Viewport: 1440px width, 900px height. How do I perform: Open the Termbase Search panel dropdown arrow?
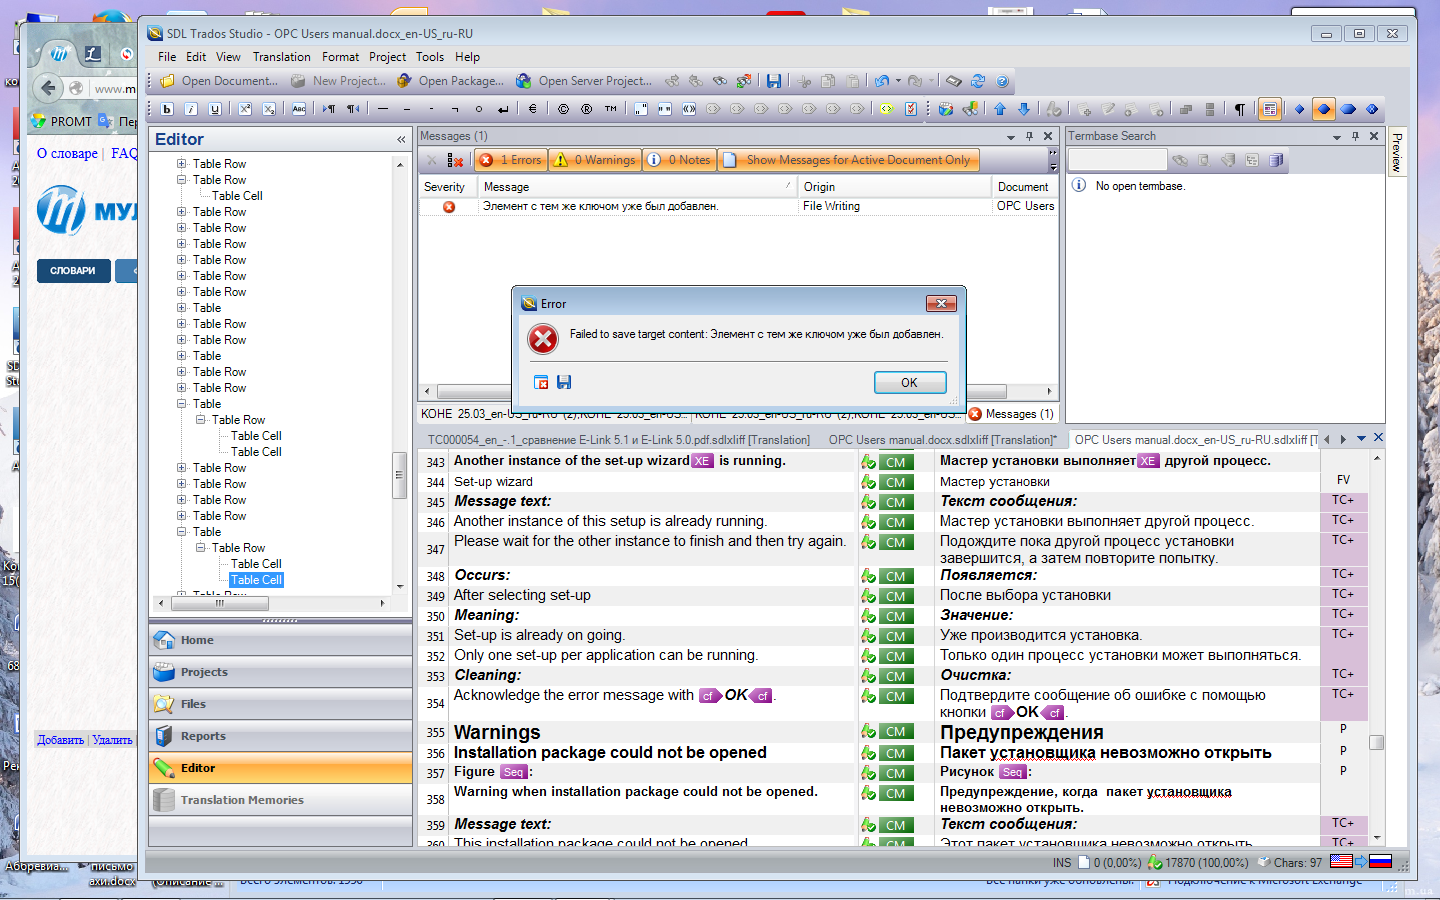(1337, 136)
